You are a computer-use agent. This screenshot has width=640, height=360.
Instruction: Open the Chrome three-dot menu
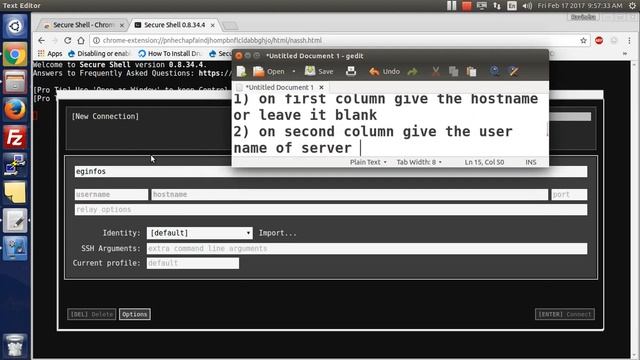(x=629, y=40)
